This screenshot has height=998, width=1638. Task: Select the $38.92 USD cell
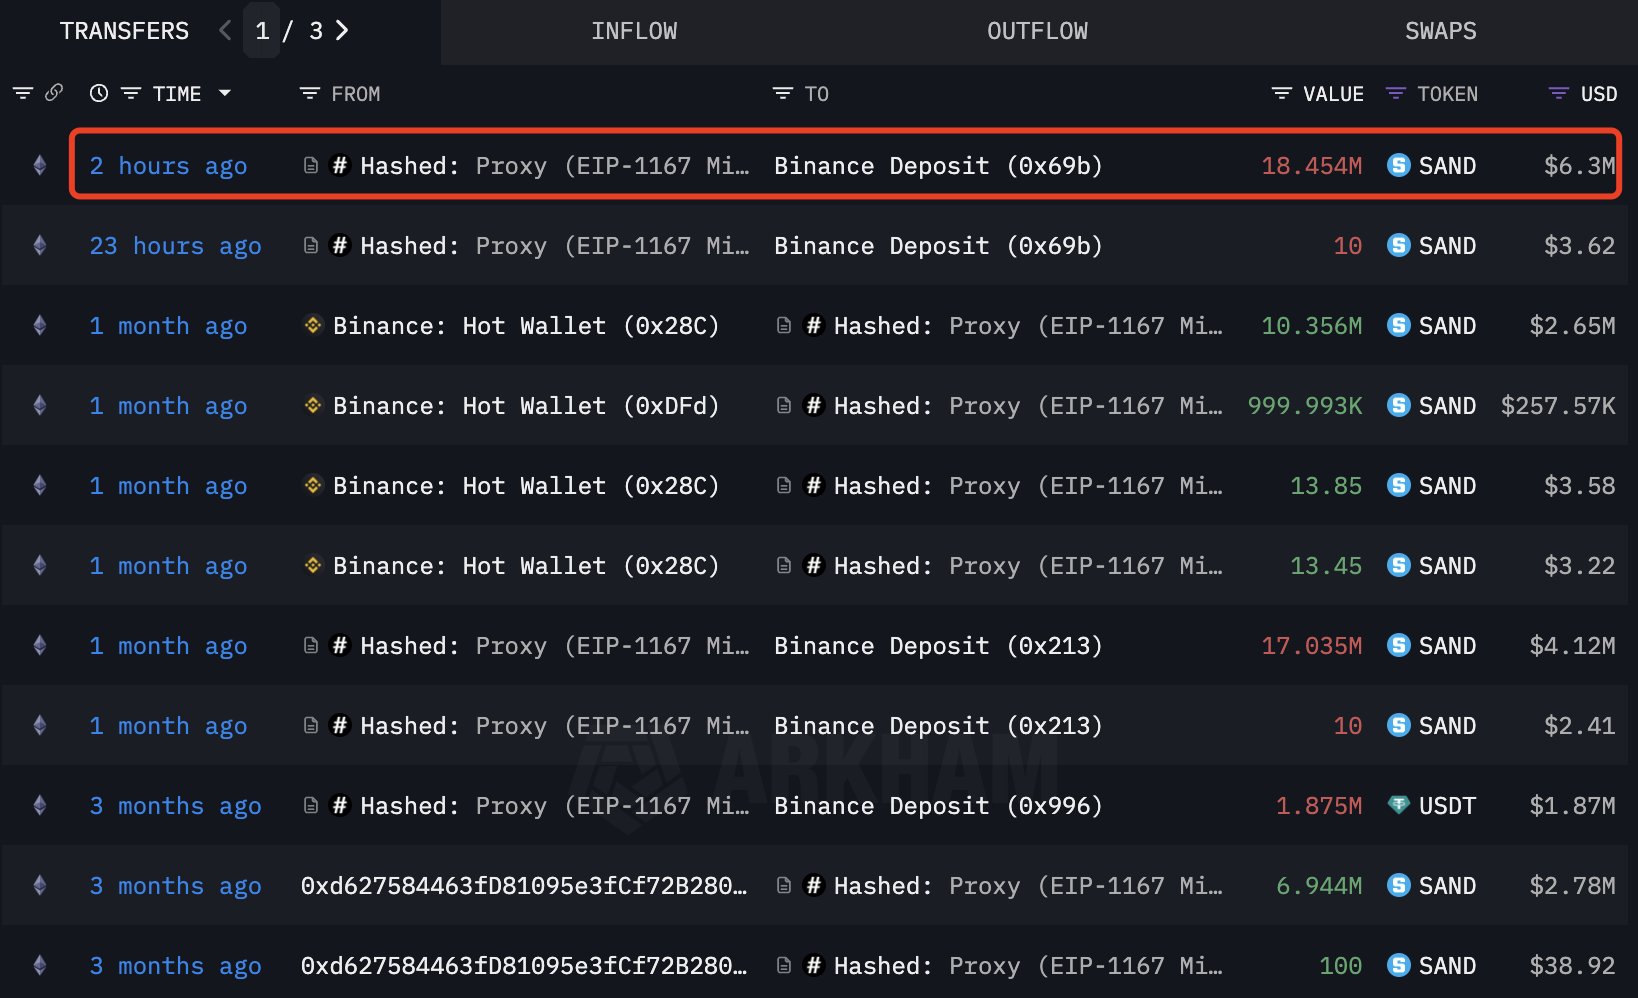pos(1572,966)
